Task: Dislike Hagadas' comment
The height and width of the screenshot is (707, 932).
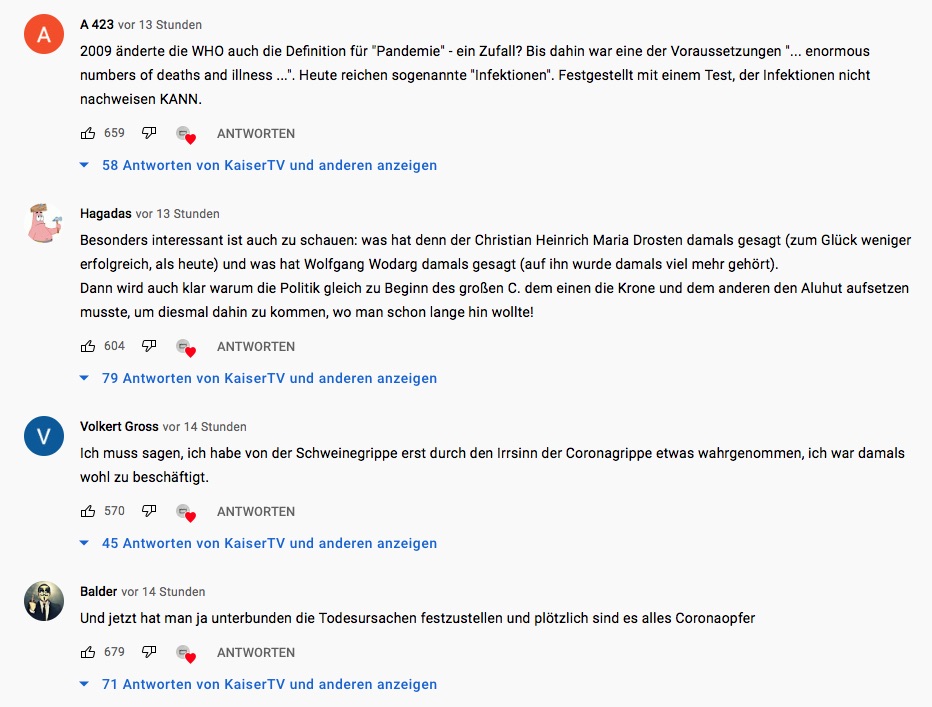Action: pos(148,346)
